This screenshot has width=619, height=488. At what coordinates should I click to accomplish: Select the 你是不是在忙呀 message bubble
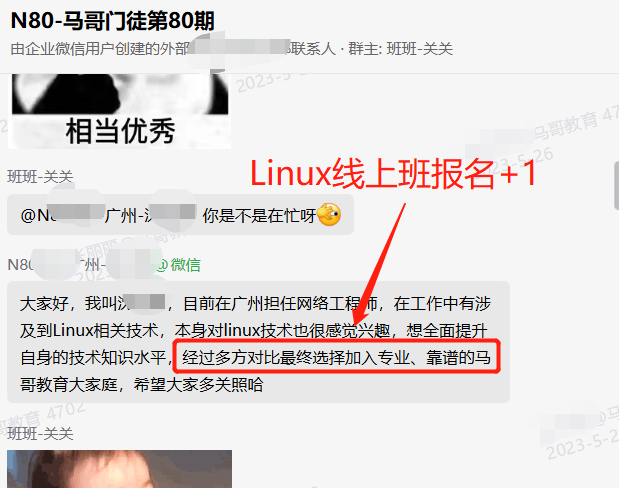(180, 215)
